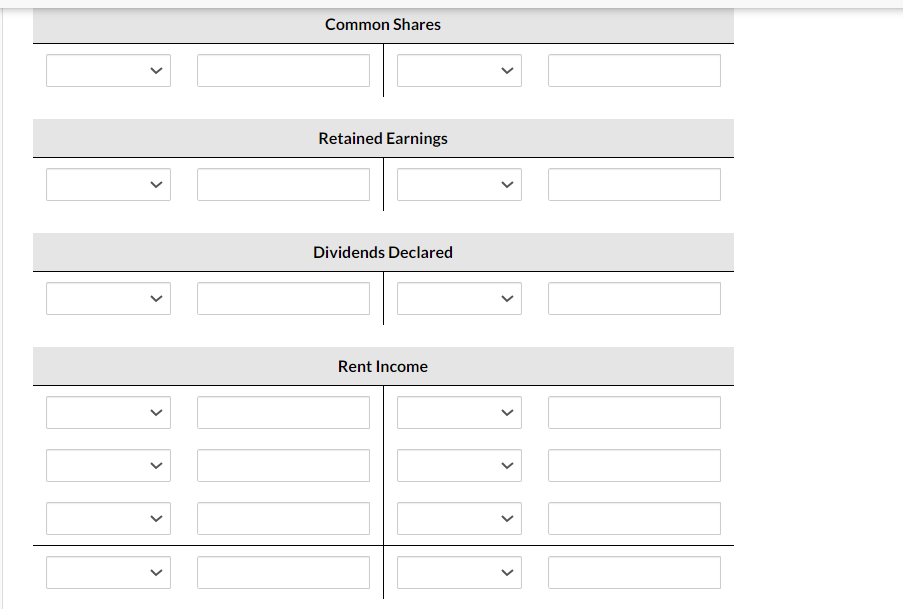This screenshot has height=609, width=903.
Task: Click the debit amount field under Common Shares
Action: coord(283,70)
